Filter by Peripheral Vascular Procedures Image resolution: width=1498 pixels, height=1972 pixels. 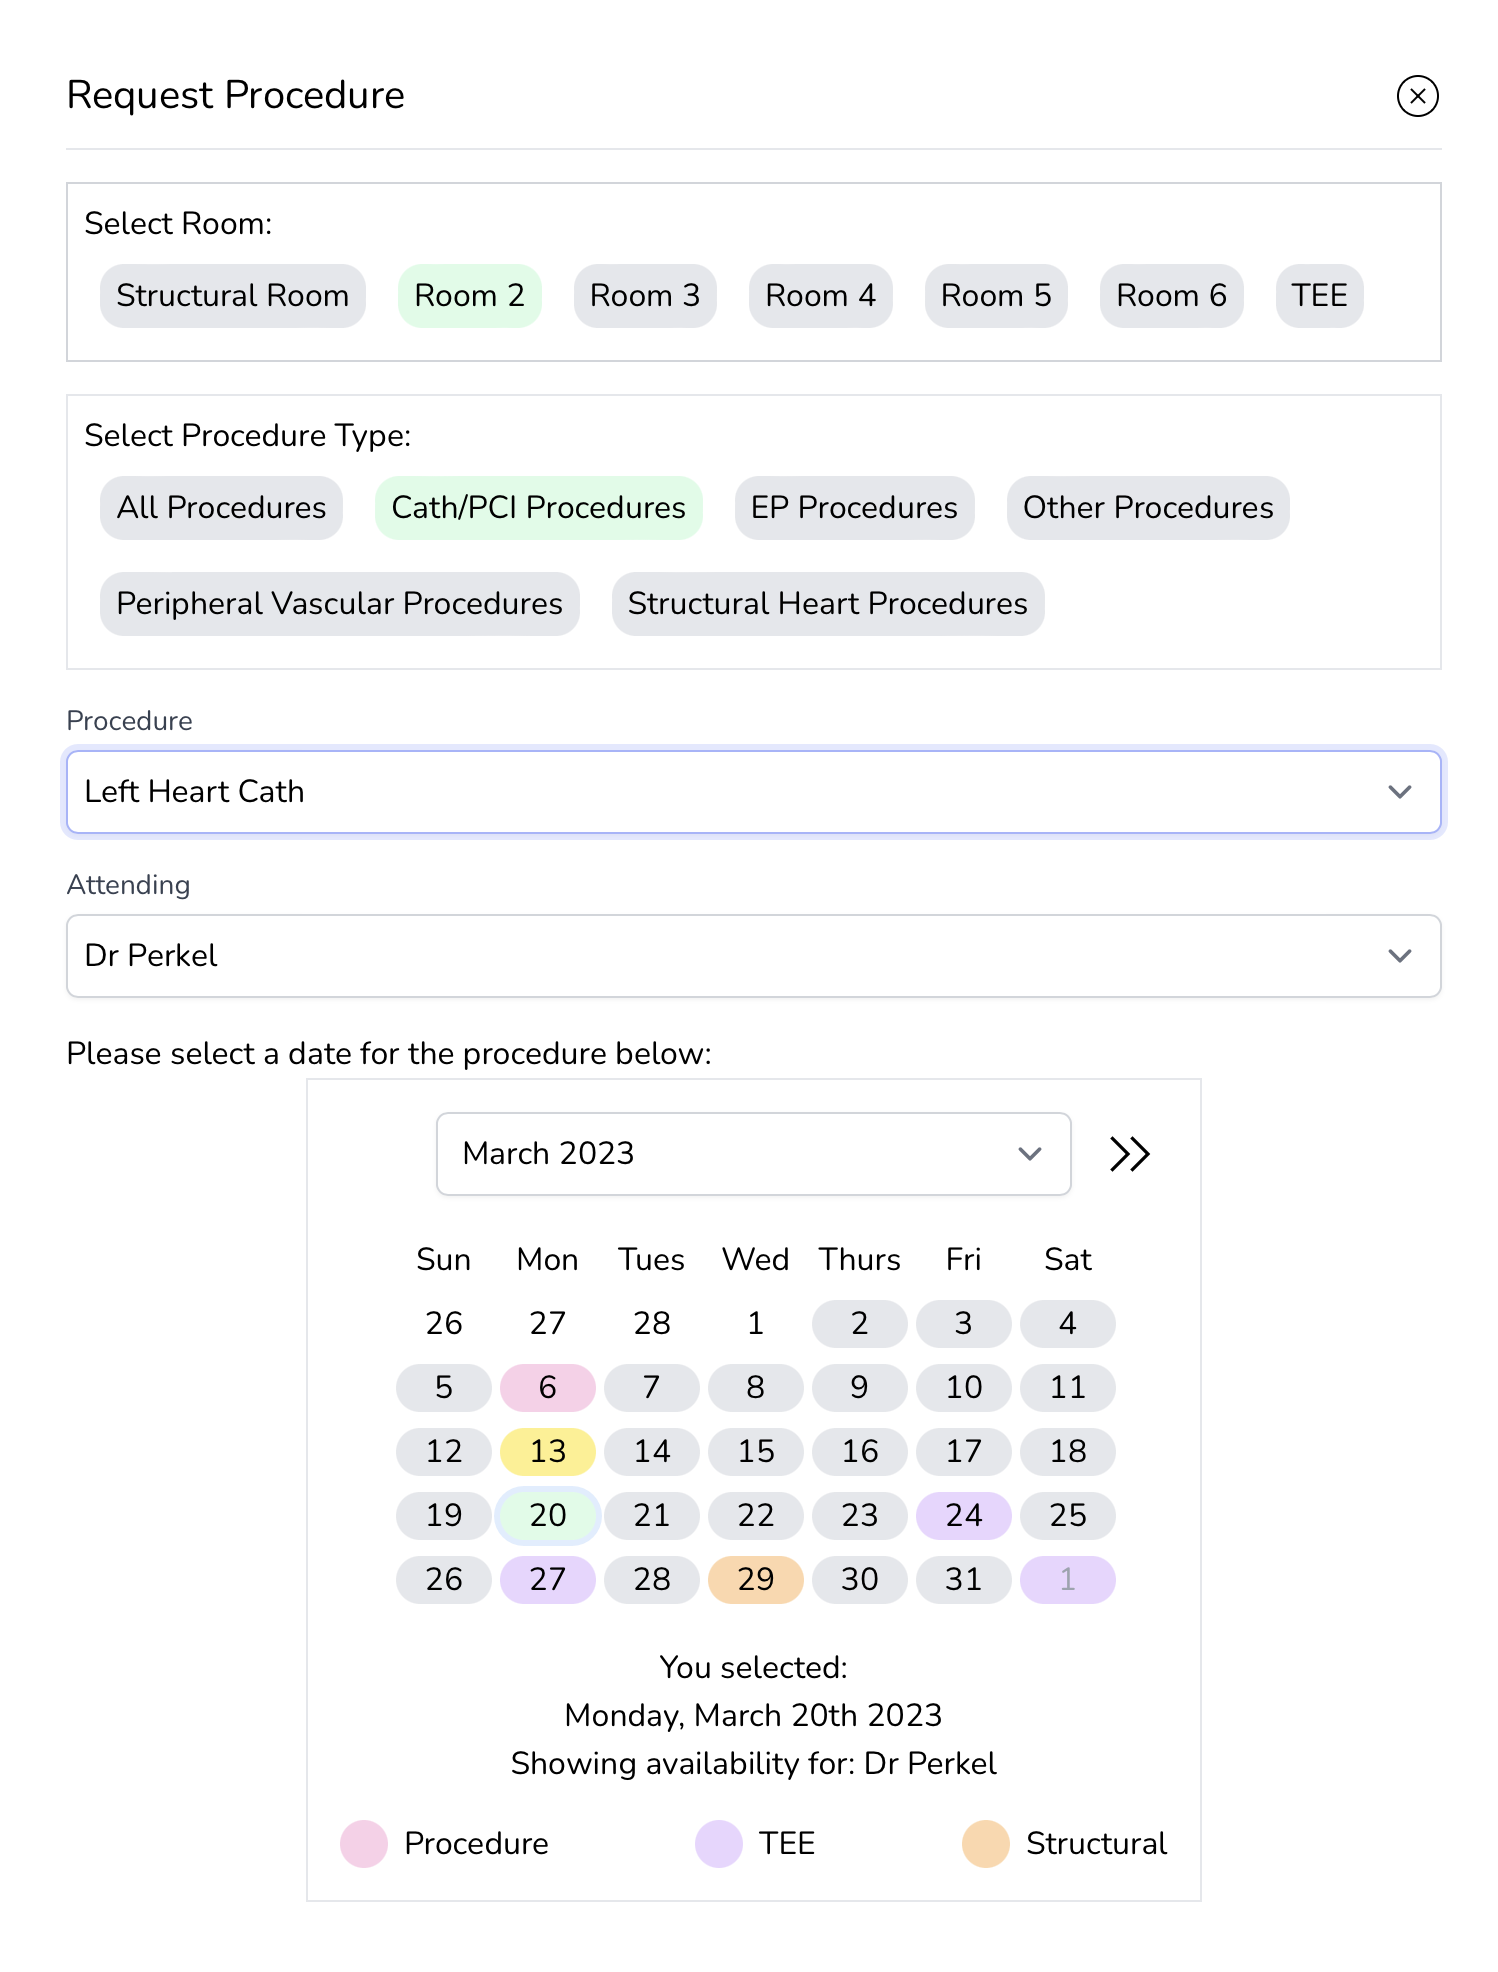point(339,604)
